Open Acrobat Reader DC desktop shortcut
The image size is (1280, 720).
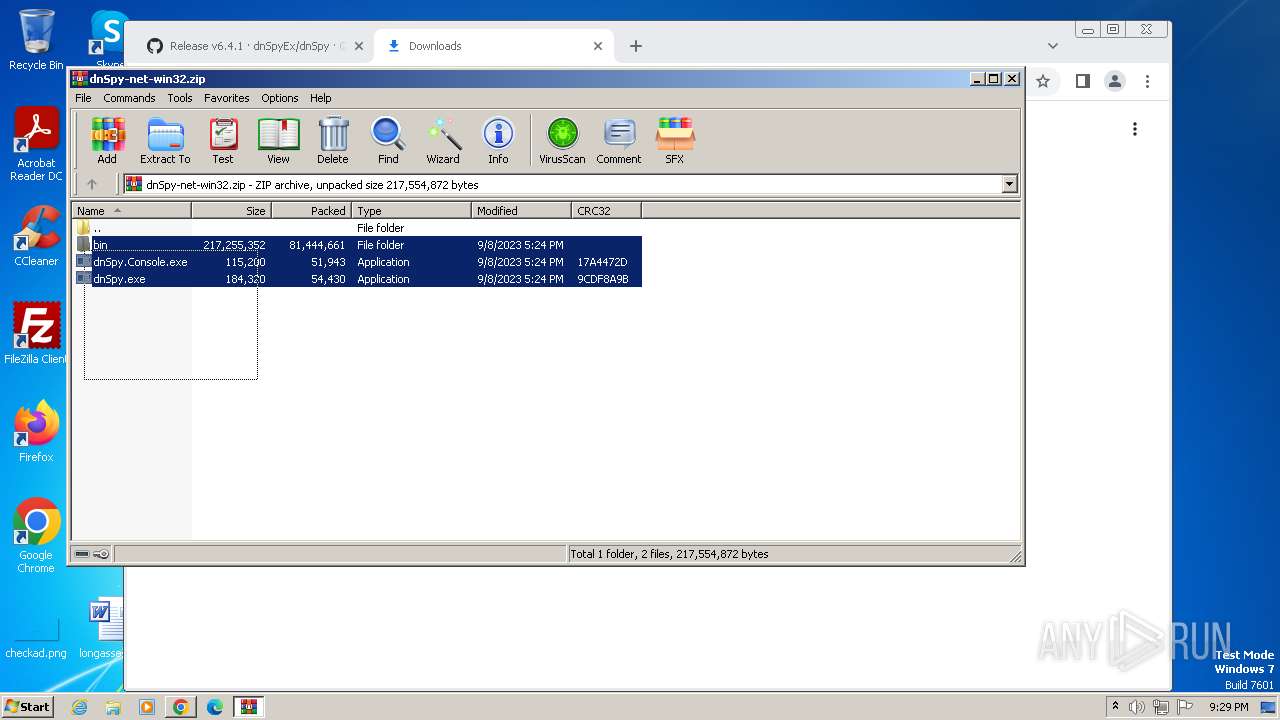coord(36,145)
